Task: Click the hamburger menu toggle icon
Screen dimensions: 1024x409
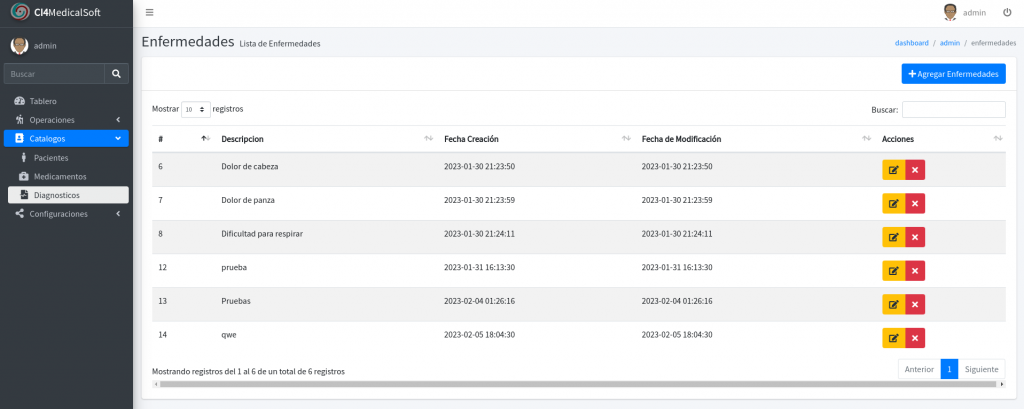Action: click(150, 12)
